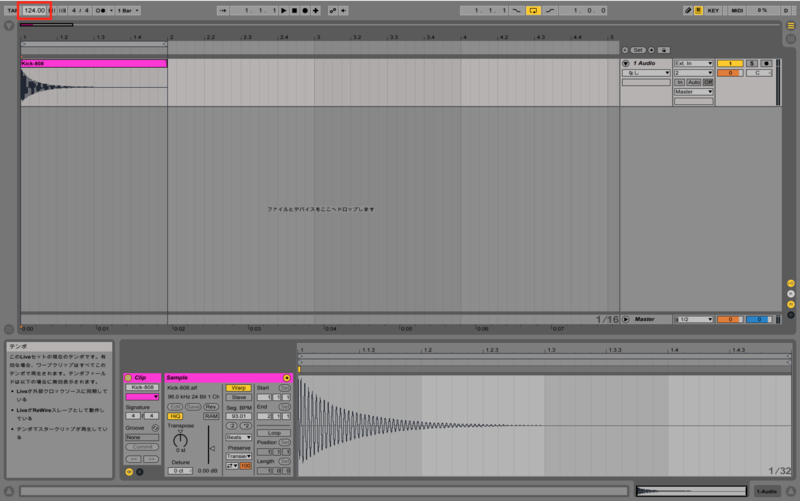Open the Ext. In input type dropdown
This screenshot has width=800, height=501.
[693, 63]
